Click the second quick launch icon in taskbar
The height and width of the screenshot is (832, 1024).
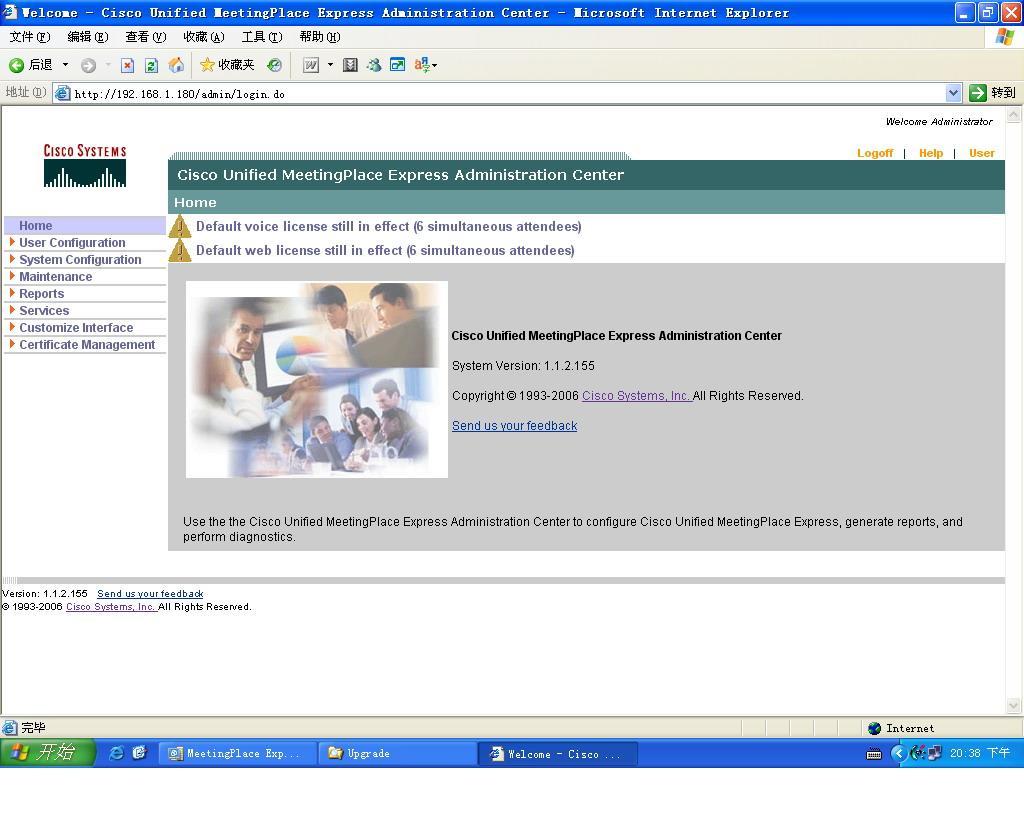pos(139,753)
